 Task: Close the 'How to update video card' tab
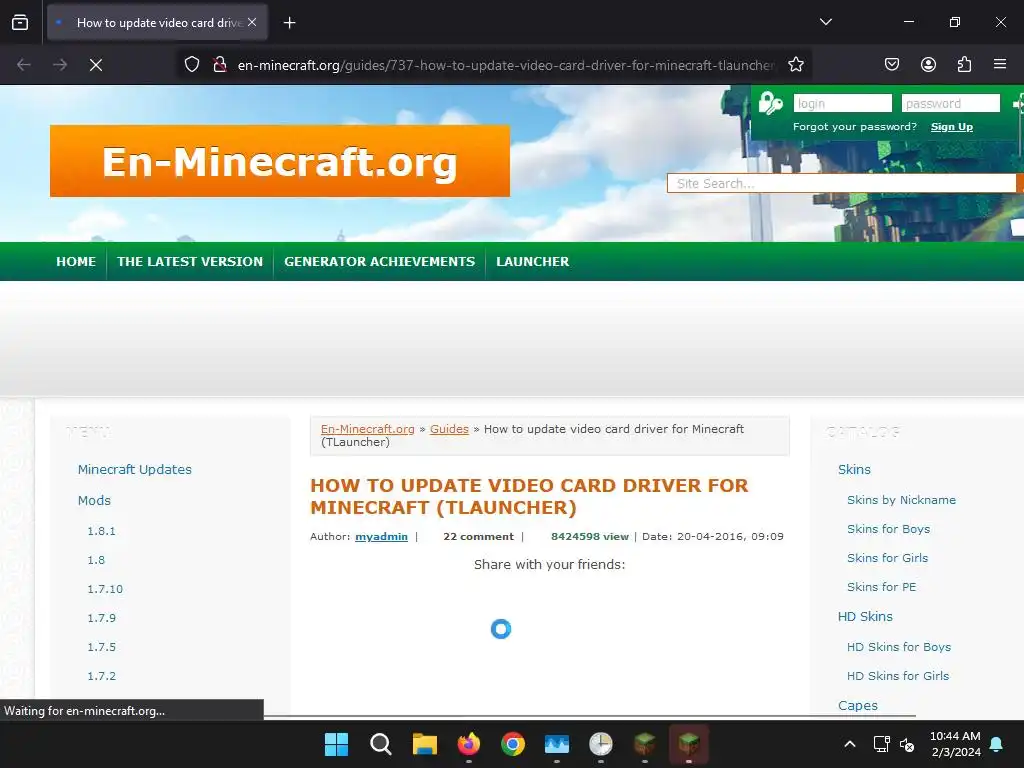(x=252, y=22)
